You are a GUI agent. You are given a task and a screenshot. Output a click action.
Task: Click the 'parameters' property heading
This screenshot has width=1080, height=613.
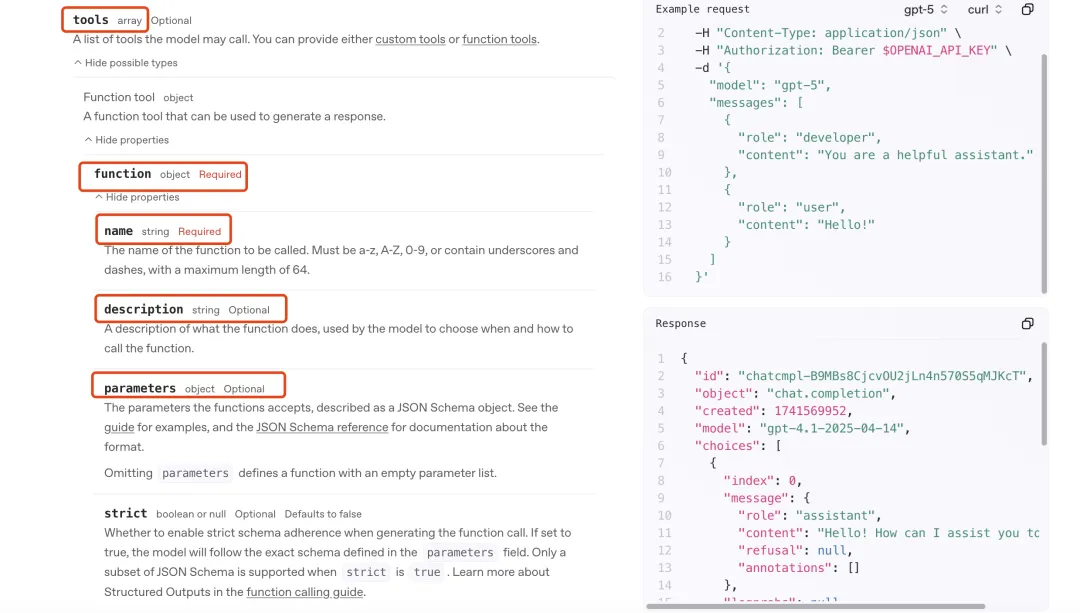tap(140, 388)
